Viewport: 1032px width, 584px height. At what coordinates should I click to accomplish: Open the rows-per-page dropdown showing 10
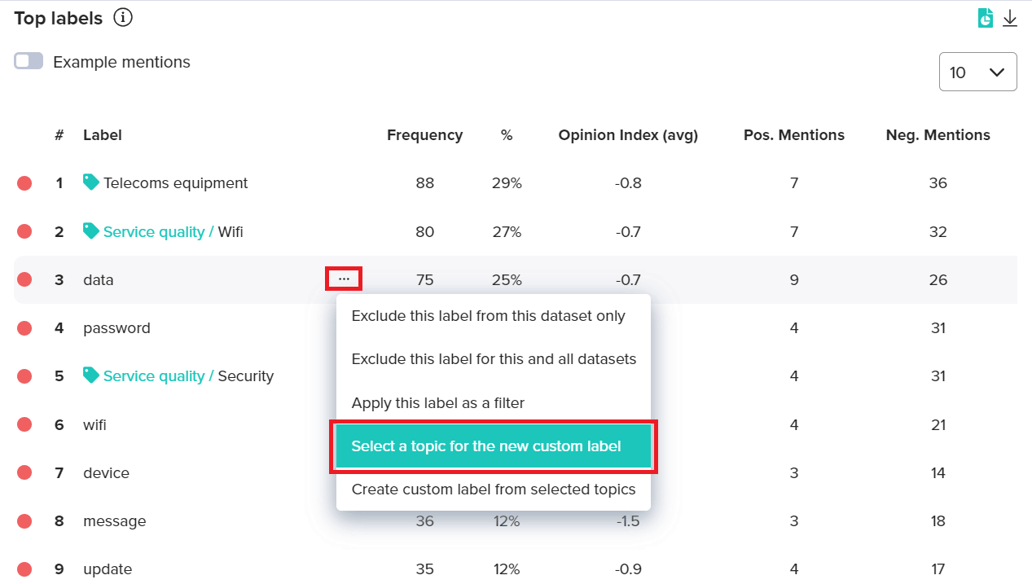pyautogui.click(x=977, y=72)
